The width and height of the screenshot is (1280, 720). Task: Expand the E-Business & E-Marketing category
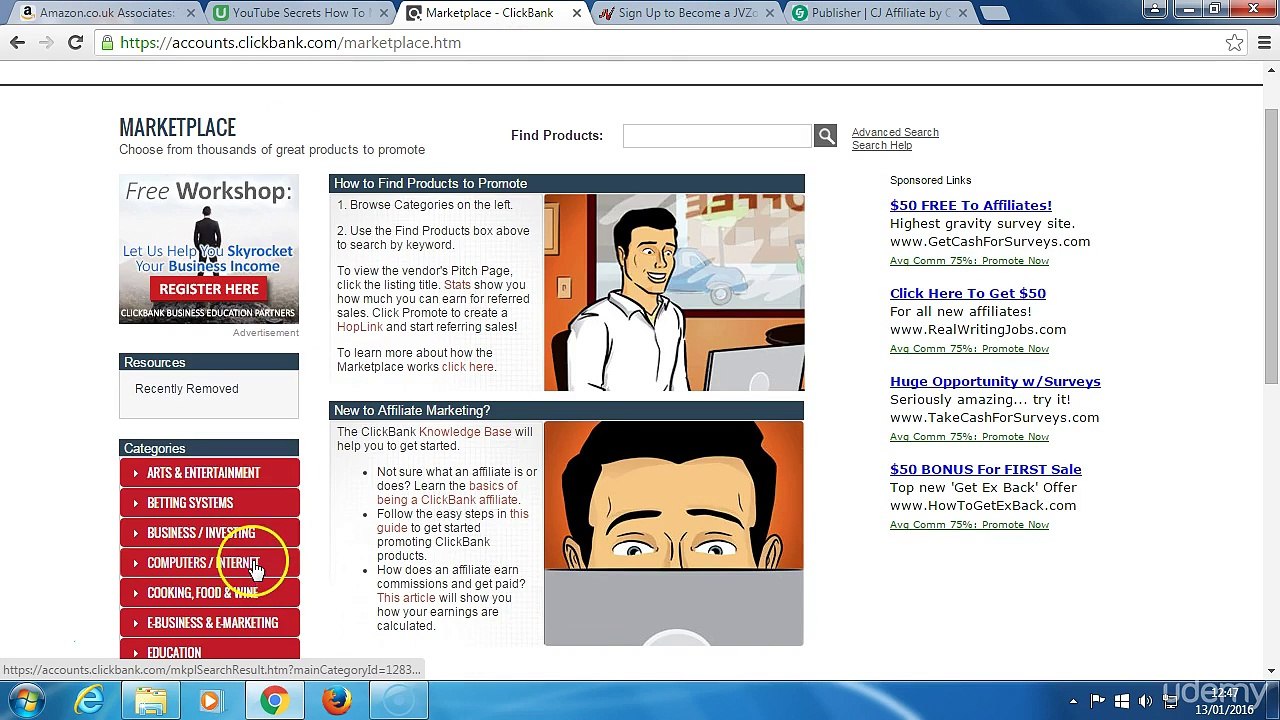tap(209, 623)
